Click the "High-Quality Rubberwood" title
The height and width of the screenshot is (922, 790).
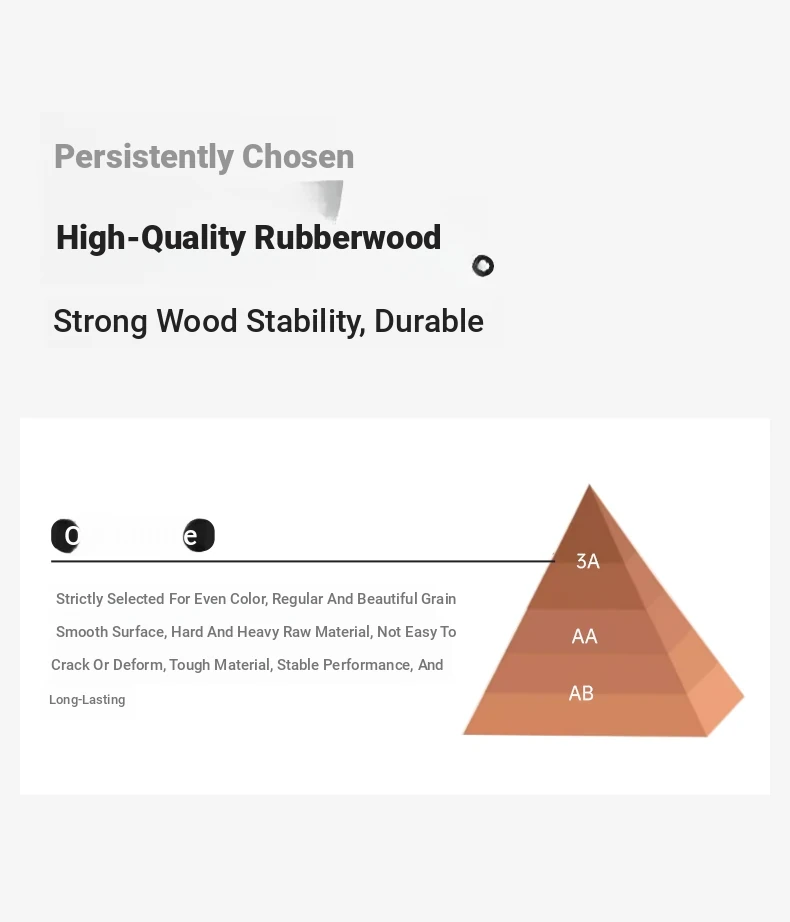[248, 238]
